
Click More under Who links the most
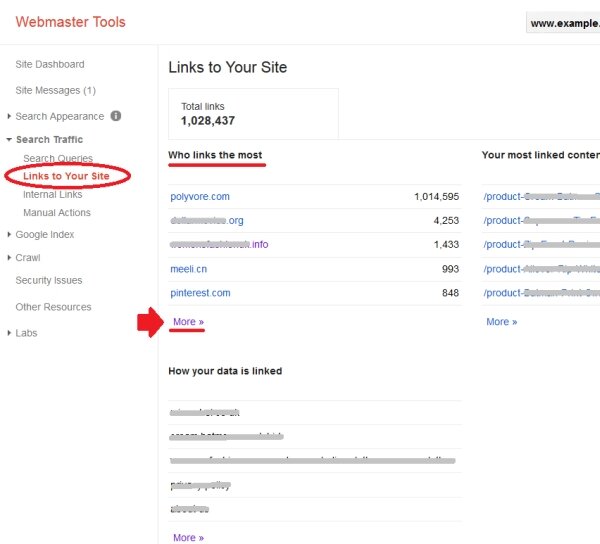[x=188, y=322]
